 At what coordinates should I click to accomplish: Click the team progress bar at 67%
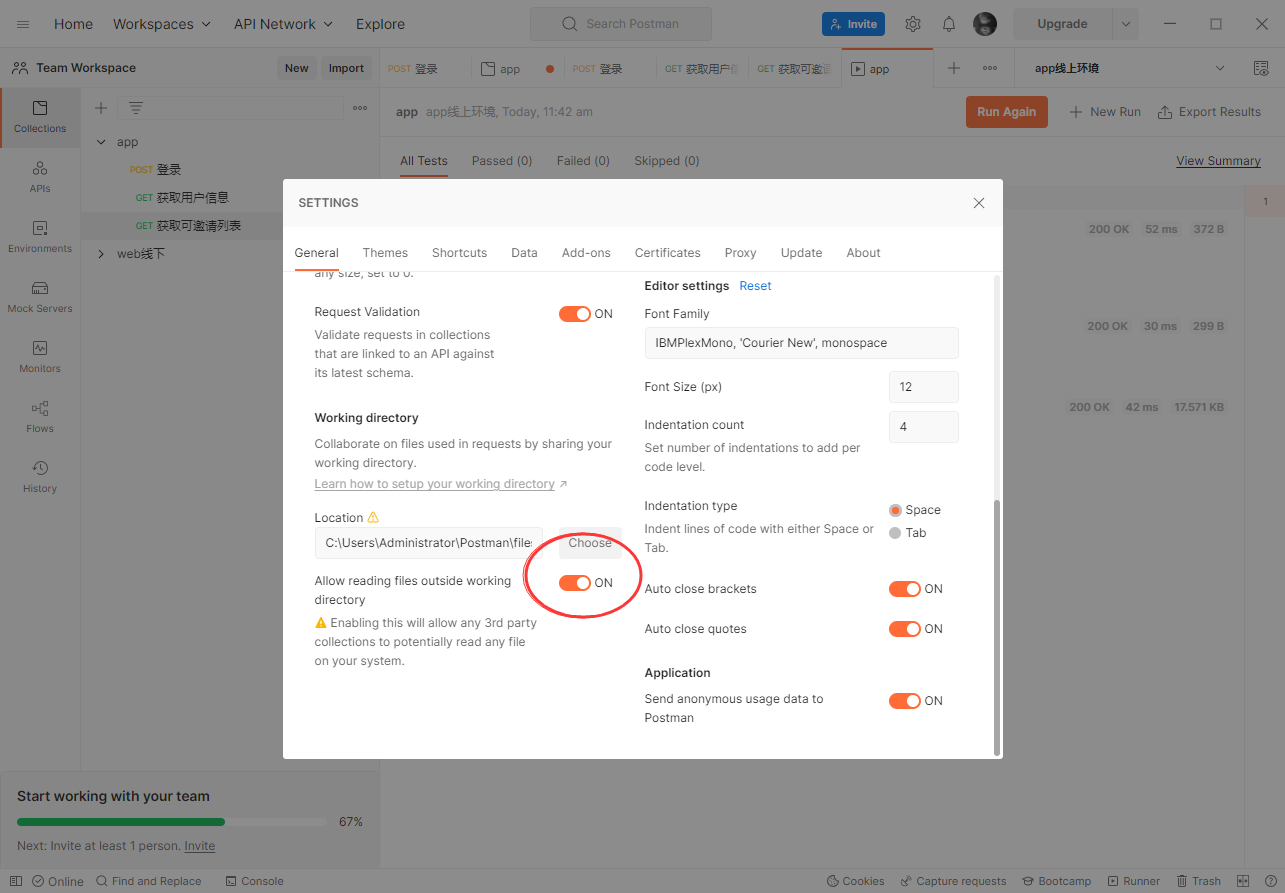pos(171,822)
